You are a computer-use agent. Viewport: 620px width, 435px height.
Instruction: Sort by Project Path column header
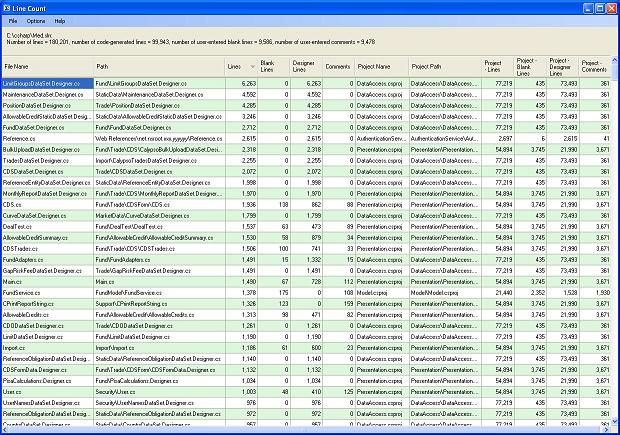pos(445,66)
